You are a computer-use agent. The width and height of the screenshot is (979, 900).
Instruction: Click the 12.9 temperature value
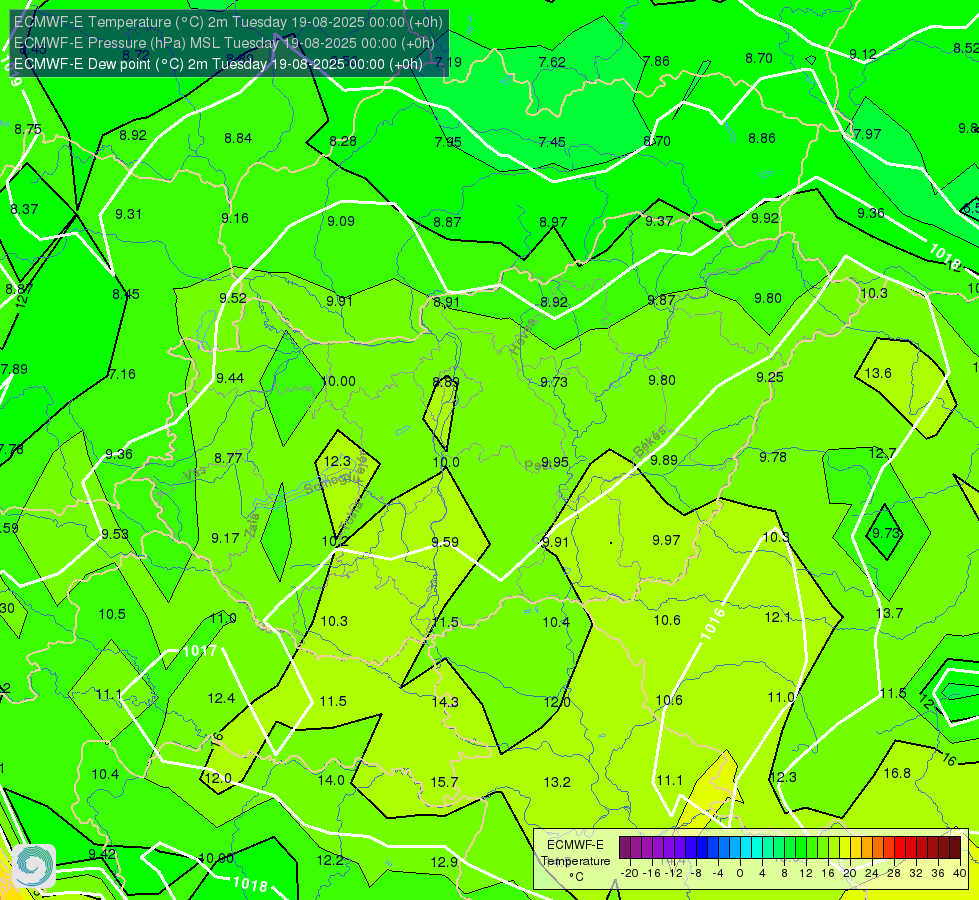click(444, 862)
